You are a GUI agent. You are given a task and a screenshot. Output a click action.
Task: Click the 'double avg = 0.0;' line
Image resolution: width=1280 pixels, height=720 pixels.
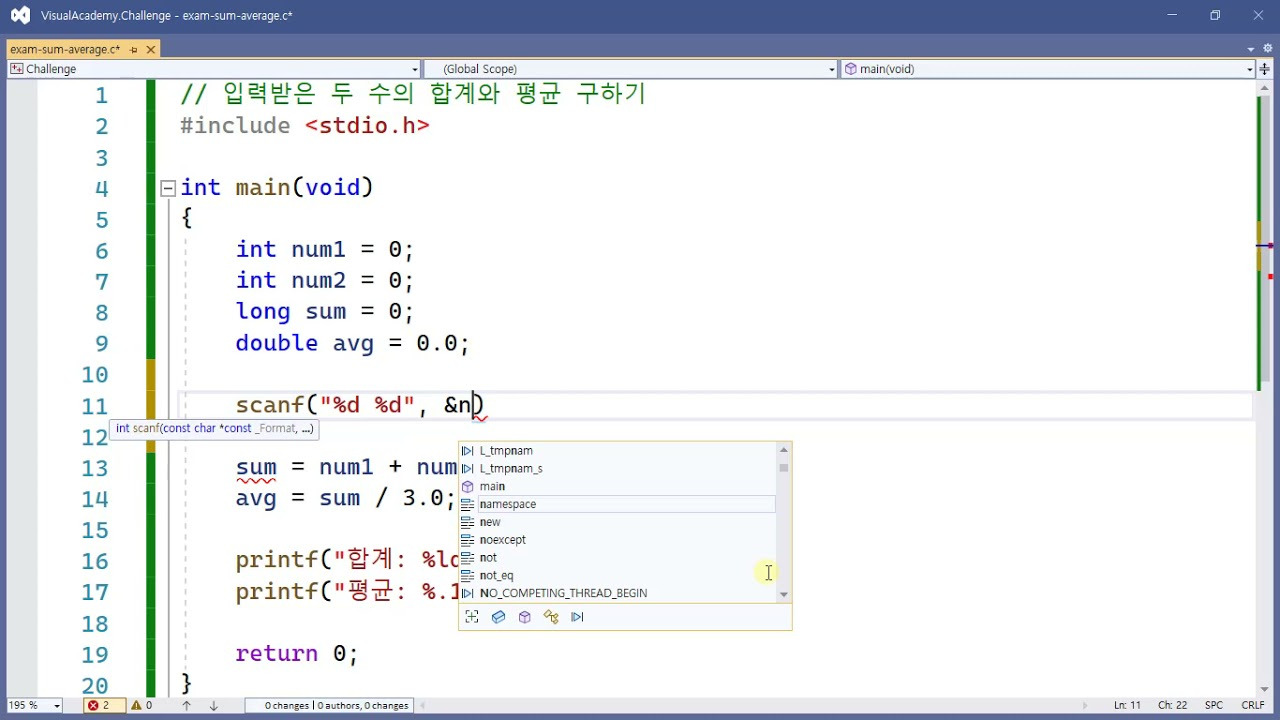352,344
